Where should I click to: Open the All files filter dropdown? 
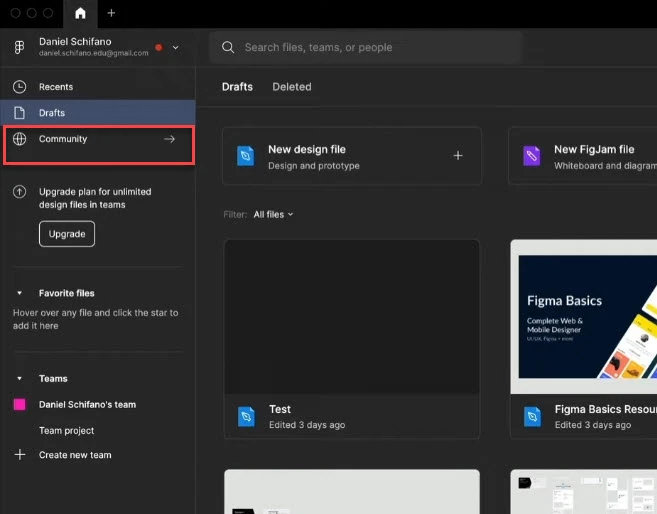coord(273,214)
